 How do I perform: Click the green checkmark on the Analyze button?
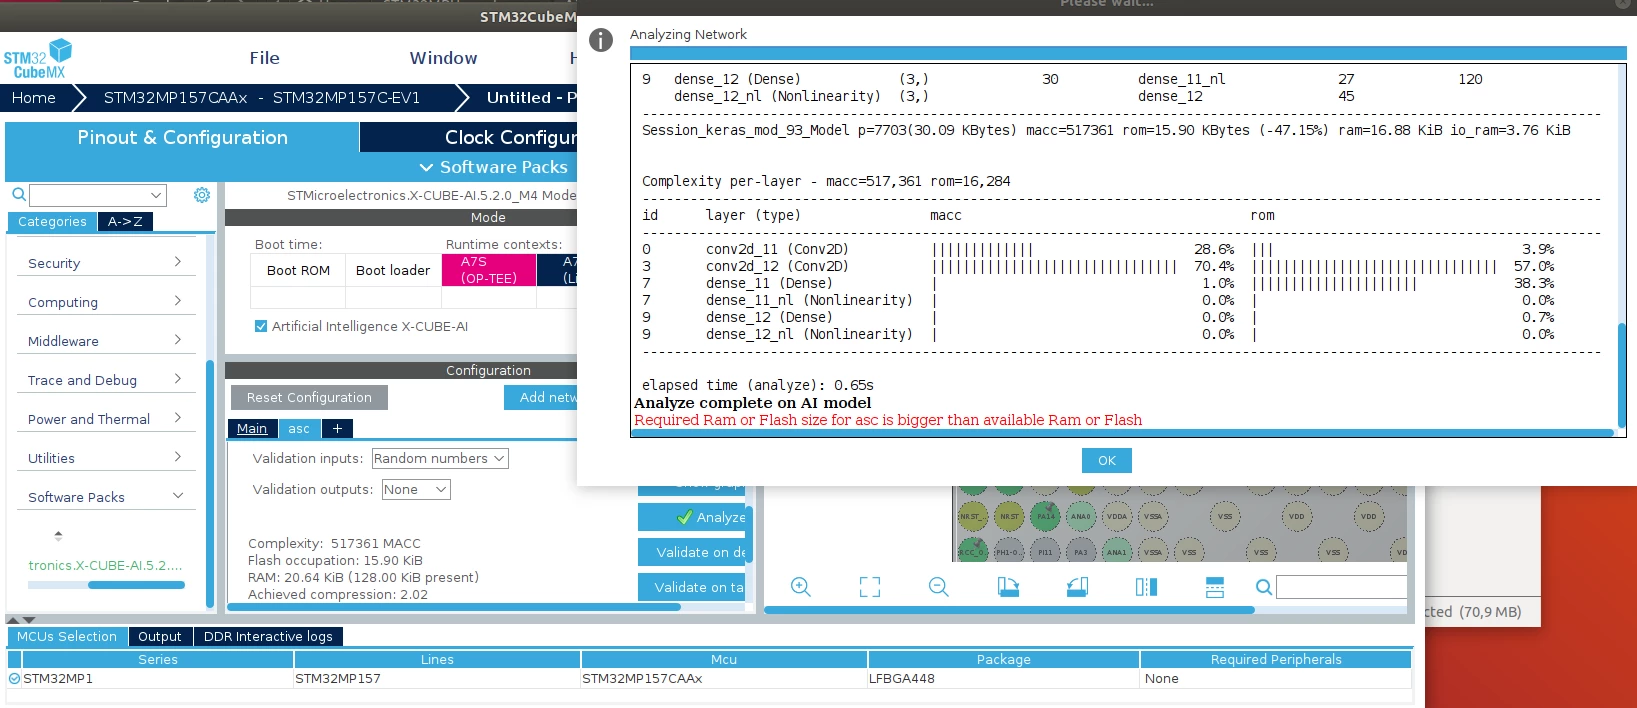point(685,517)
